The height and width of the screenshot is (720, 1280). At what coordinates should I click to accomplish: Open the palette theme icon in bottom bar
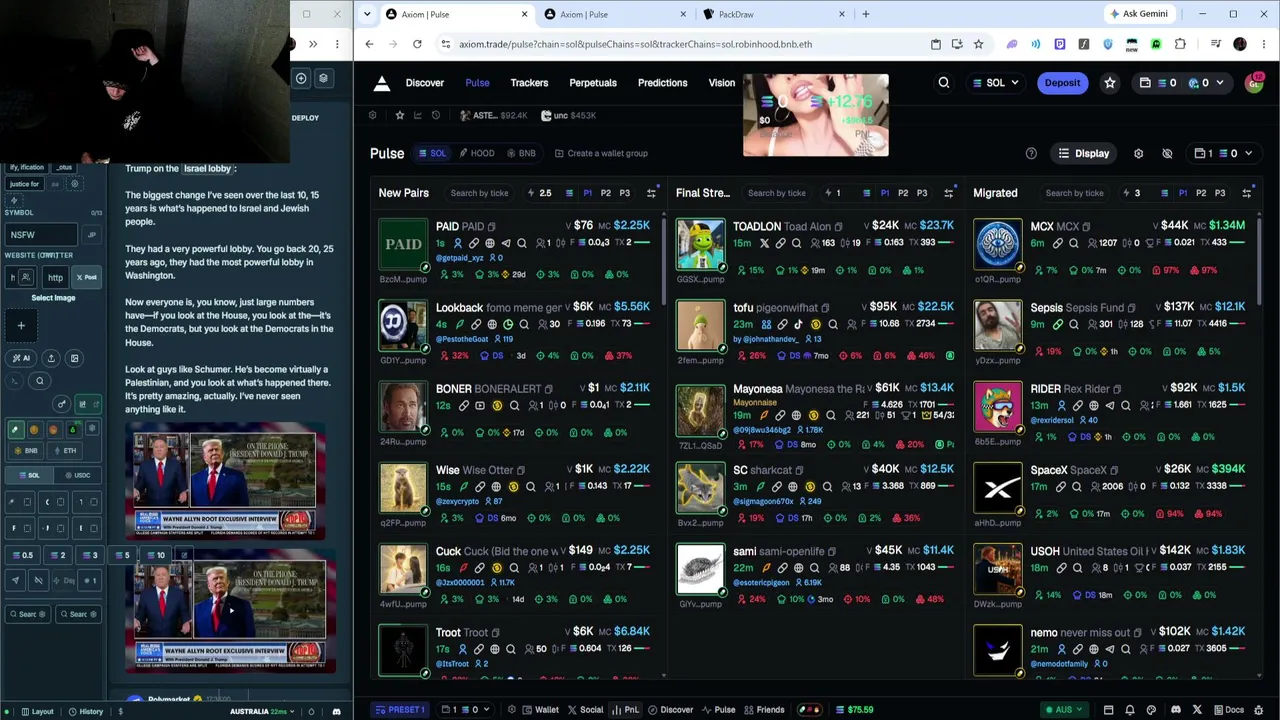coord(1152,710)
